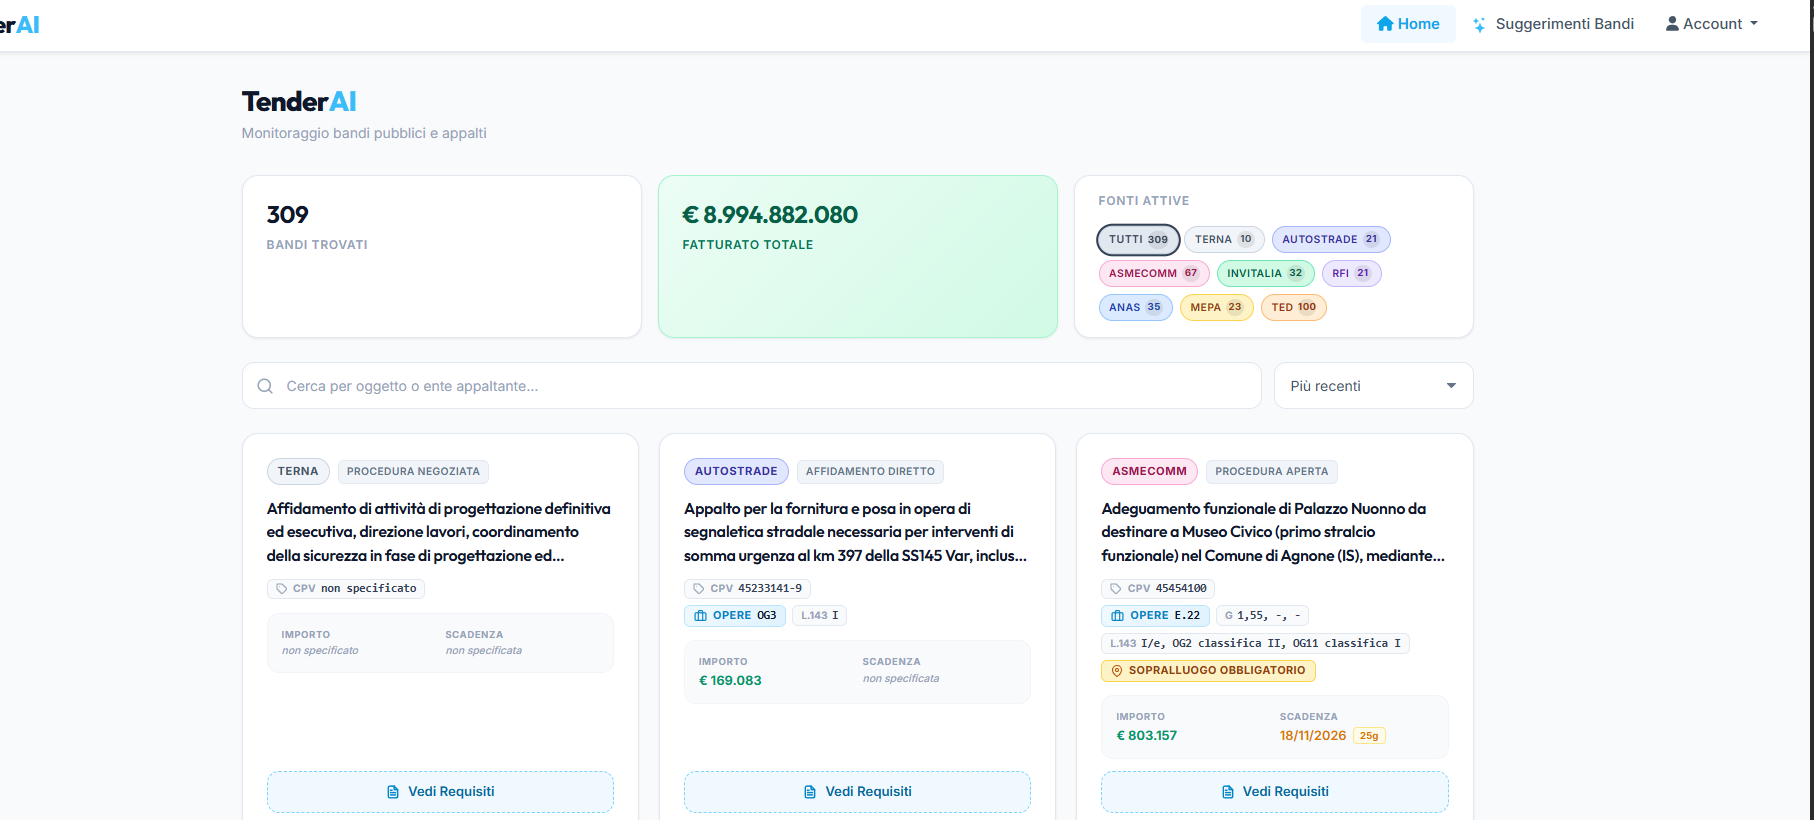The width and height of the screenshot is (1814, 820).
Task: Filter tenders by TED 100
Action: coord(1294,308)
